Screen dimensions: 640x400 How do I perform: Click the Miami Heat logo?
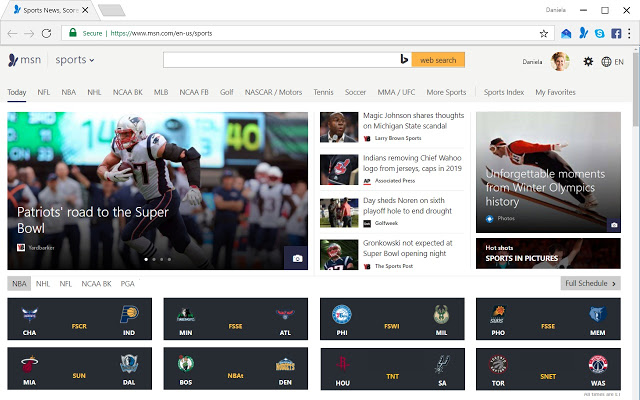click(29, 364)
